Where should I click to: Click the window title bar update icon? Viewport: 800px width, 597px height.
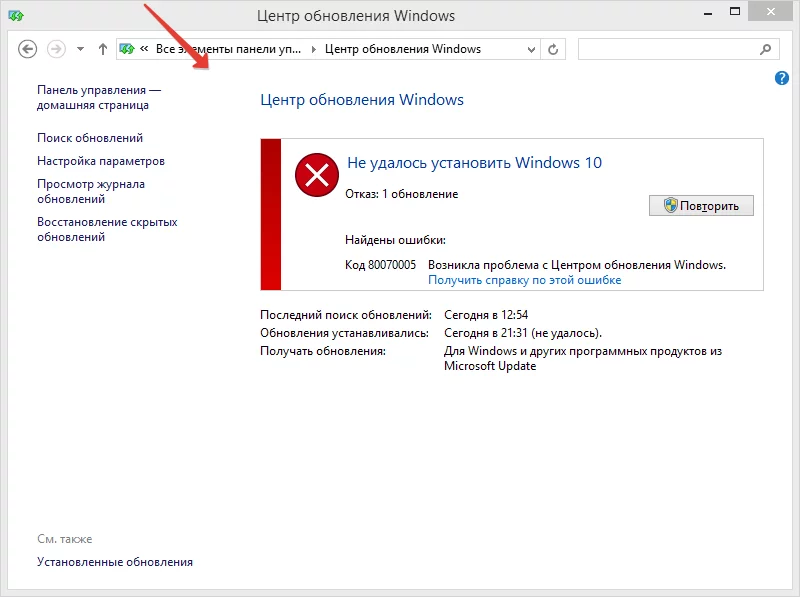pos(16,16)
